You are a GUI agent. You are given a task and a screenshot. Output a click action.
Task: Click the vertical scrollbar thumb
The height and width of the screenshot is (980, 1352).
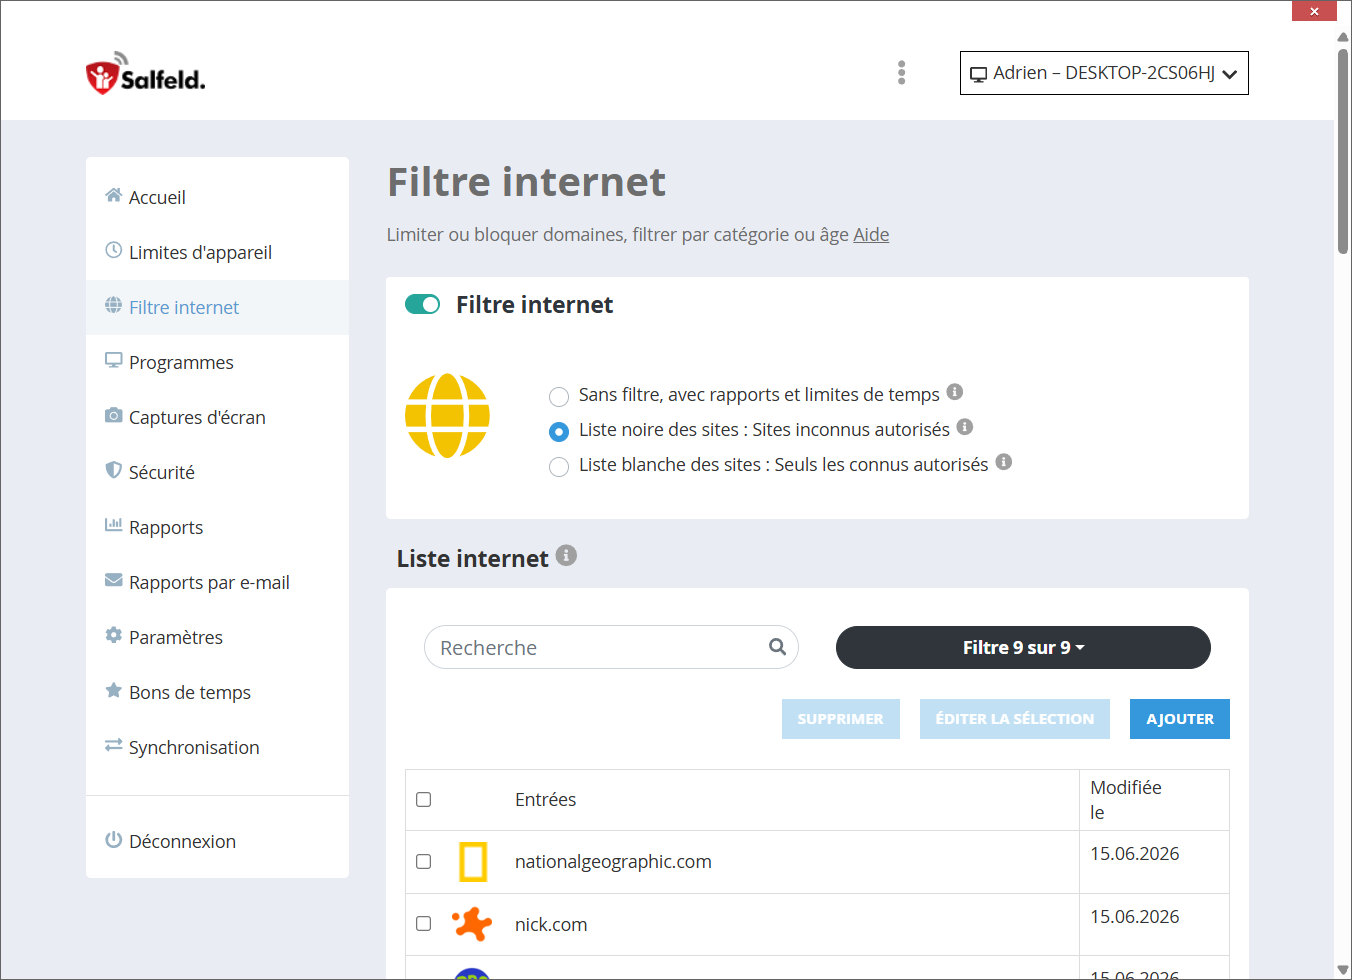tap(1343, 150)
